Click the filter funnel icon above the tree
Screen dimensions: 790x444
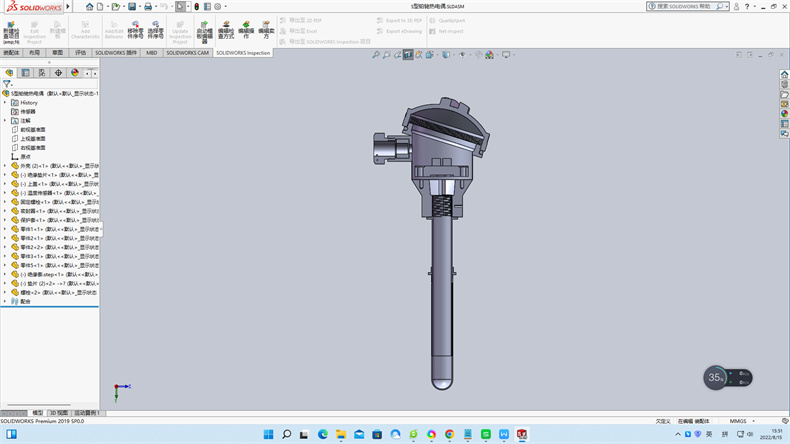pyautogui.click(x=7, y=85)
